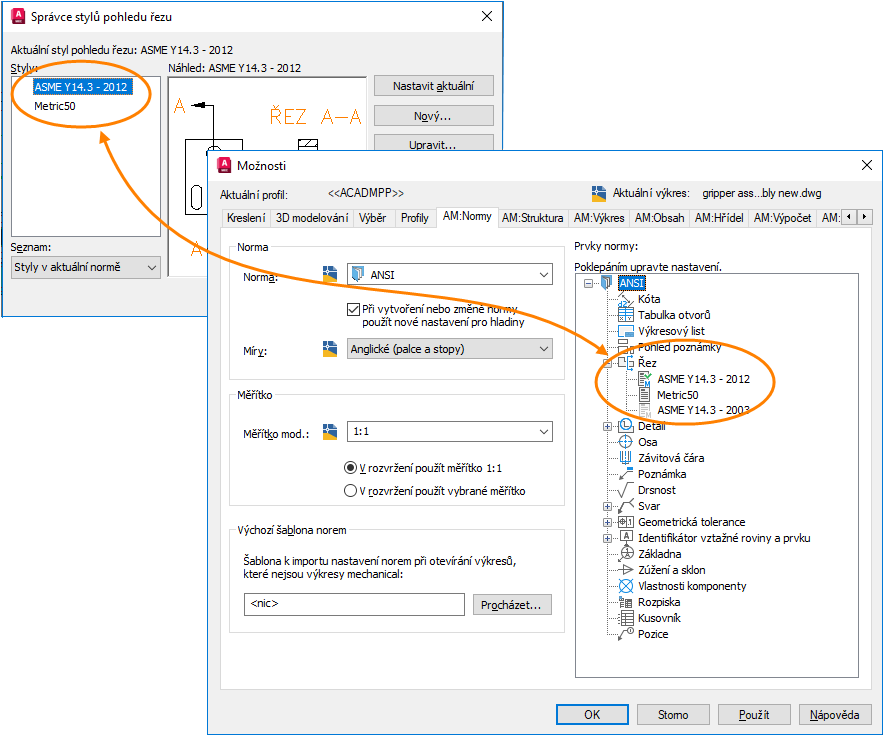The height and width of the screenshot is (737, 885).
Task: Click the Rozpiska parts list icon
Action: click(x=625, y=602)
